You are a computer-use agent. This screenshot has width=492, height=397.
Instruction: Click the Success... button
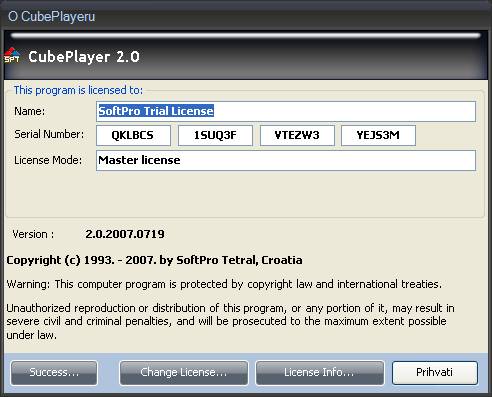coord(54,373)
